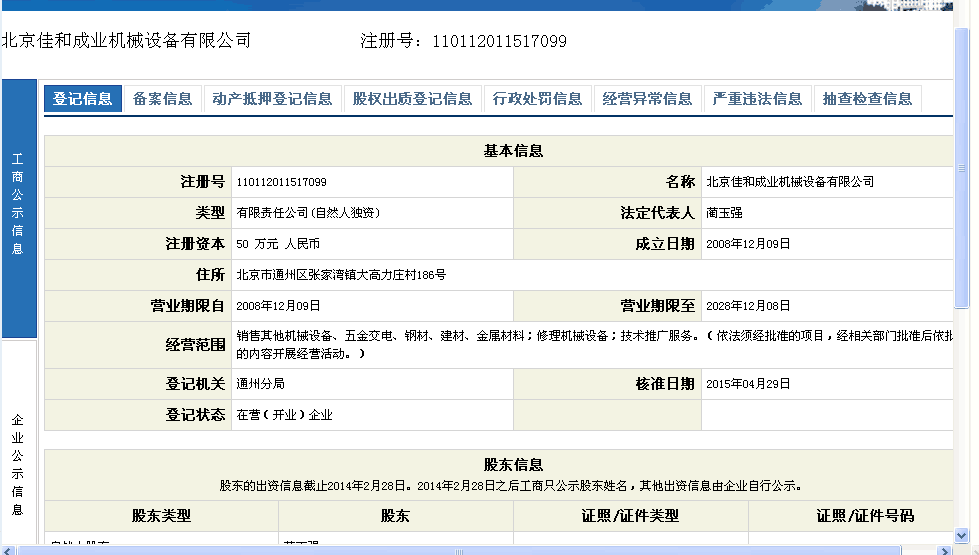Image resolution: width=979 pixels, height=555 pixels.
Task: View the 行政处罚信息 tab
Action: pyautogui.click(x=537, y=99)
